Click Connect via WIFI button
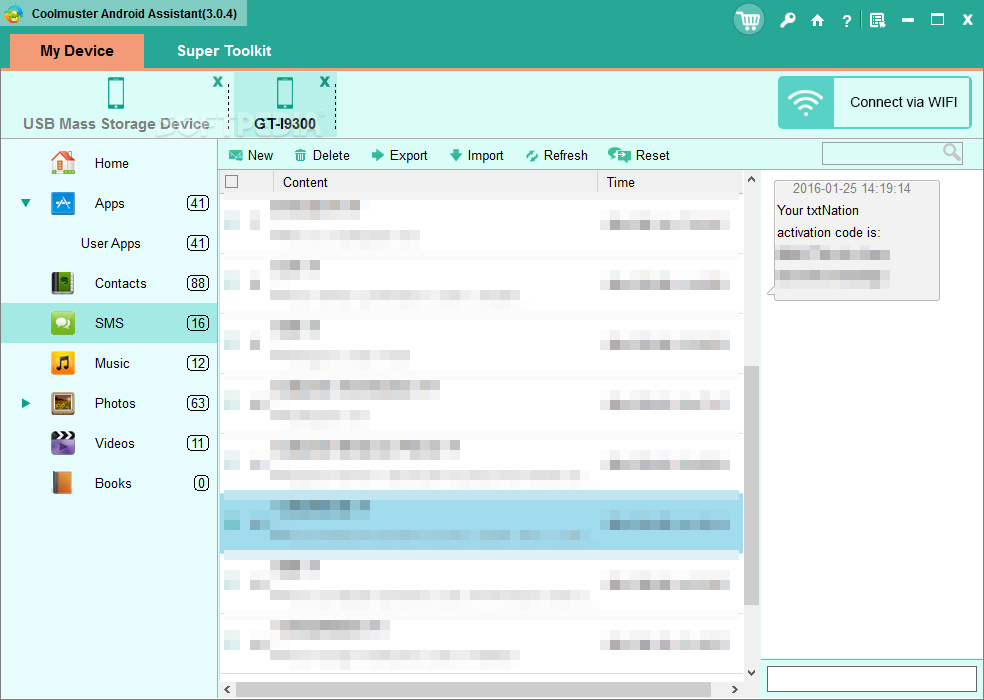 point(874,102)
